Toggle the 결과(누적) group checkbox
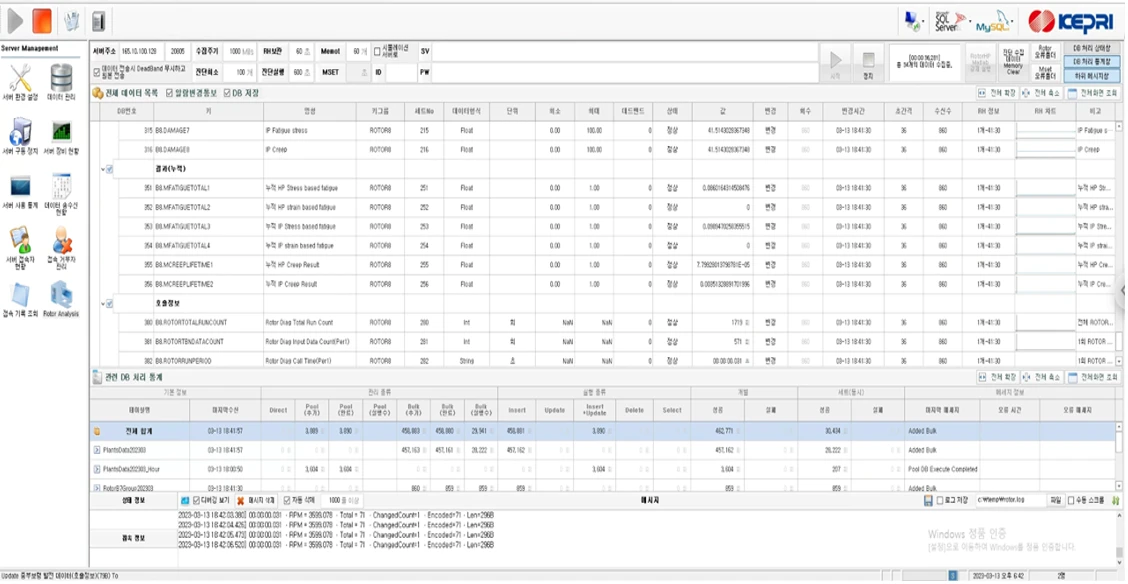The image size is (1128, 584). [110, 169]
